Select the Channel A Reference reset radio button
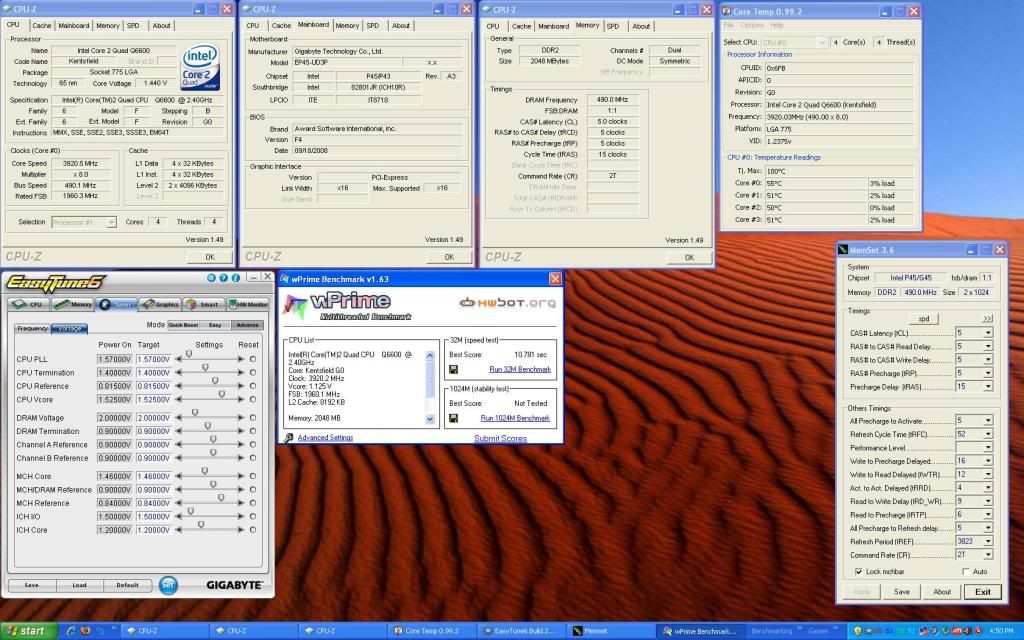Viewport: 1024px width, 640px height. pos(253,444)
